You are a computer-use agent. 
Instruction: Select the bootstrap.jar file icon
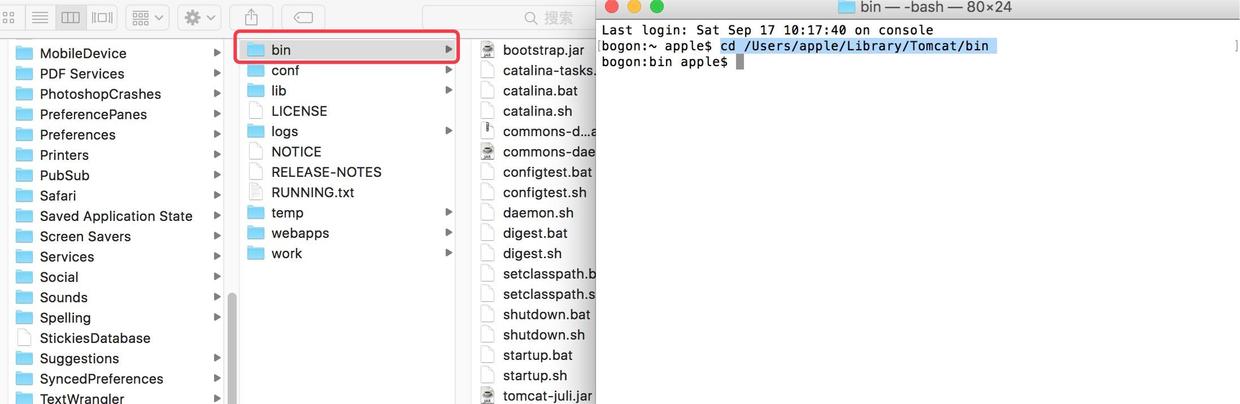pos(487,50)
